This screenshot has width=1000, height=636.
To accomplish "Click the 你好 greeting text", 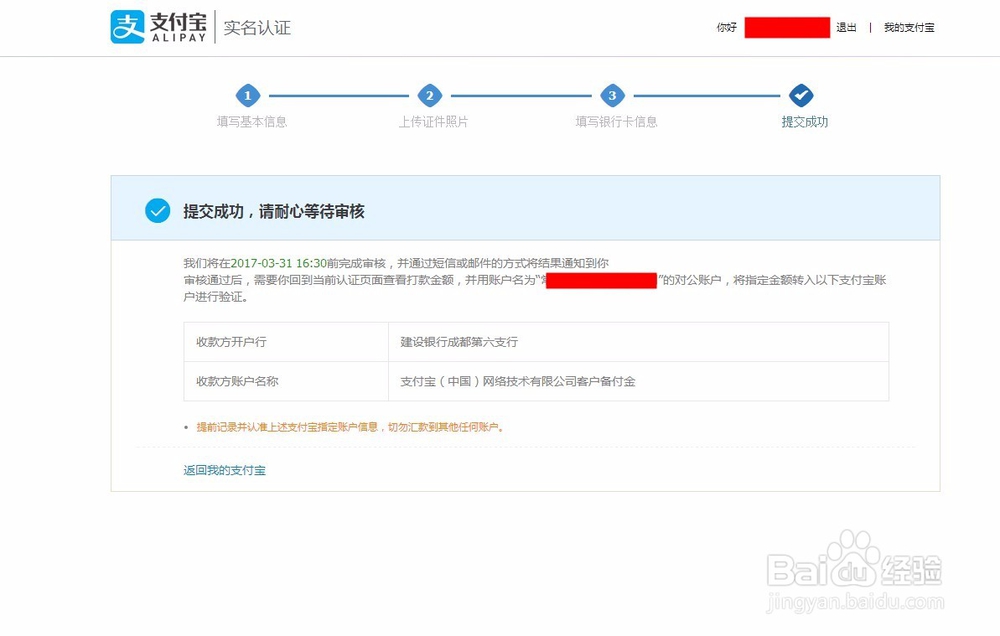I will point(726,27).
